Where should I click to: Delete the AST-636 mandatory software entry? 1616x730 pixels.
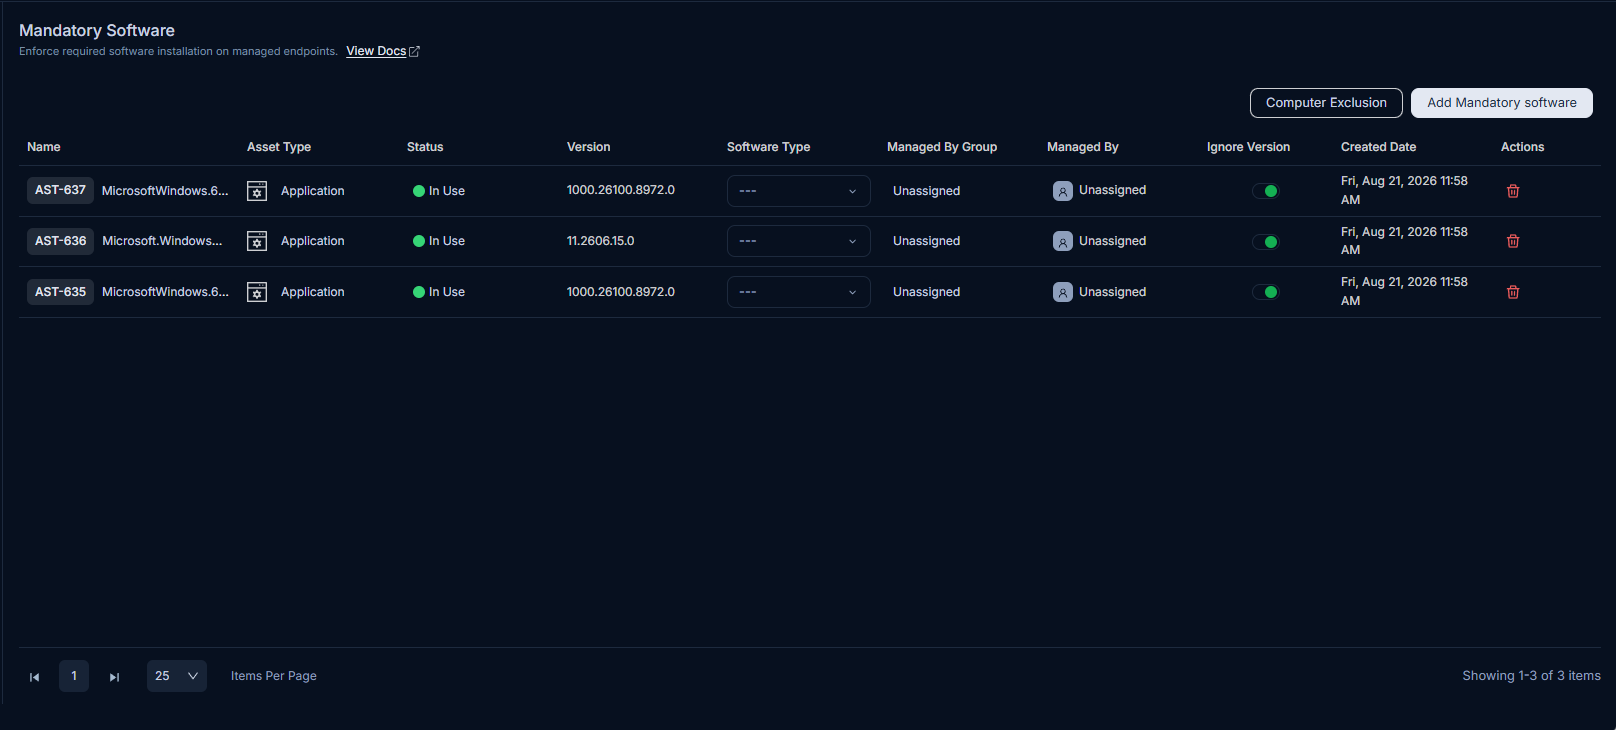coord(1513,241)
